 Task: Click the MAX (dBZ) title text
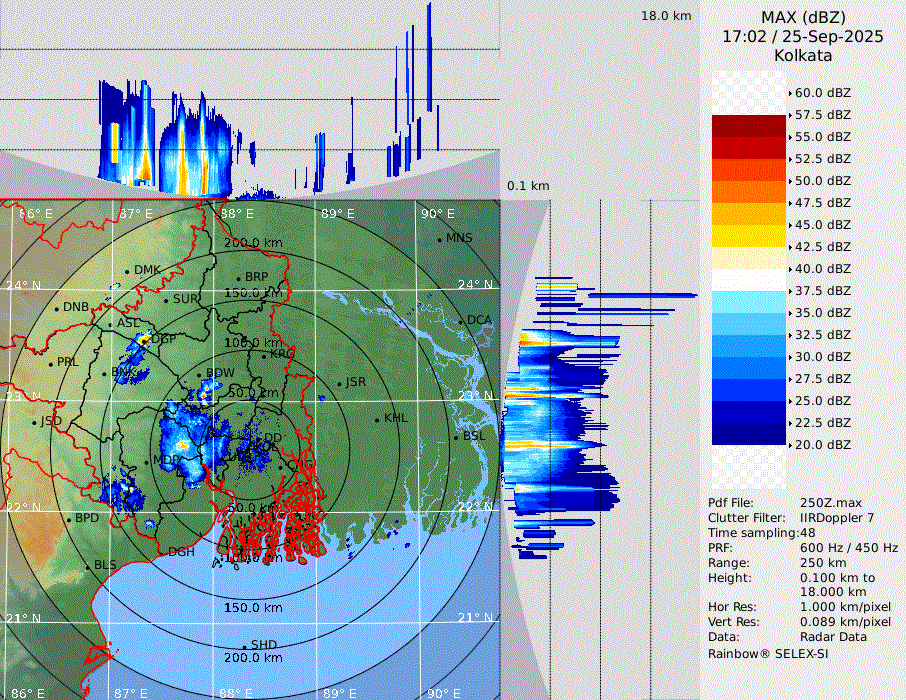coord(803,17)
